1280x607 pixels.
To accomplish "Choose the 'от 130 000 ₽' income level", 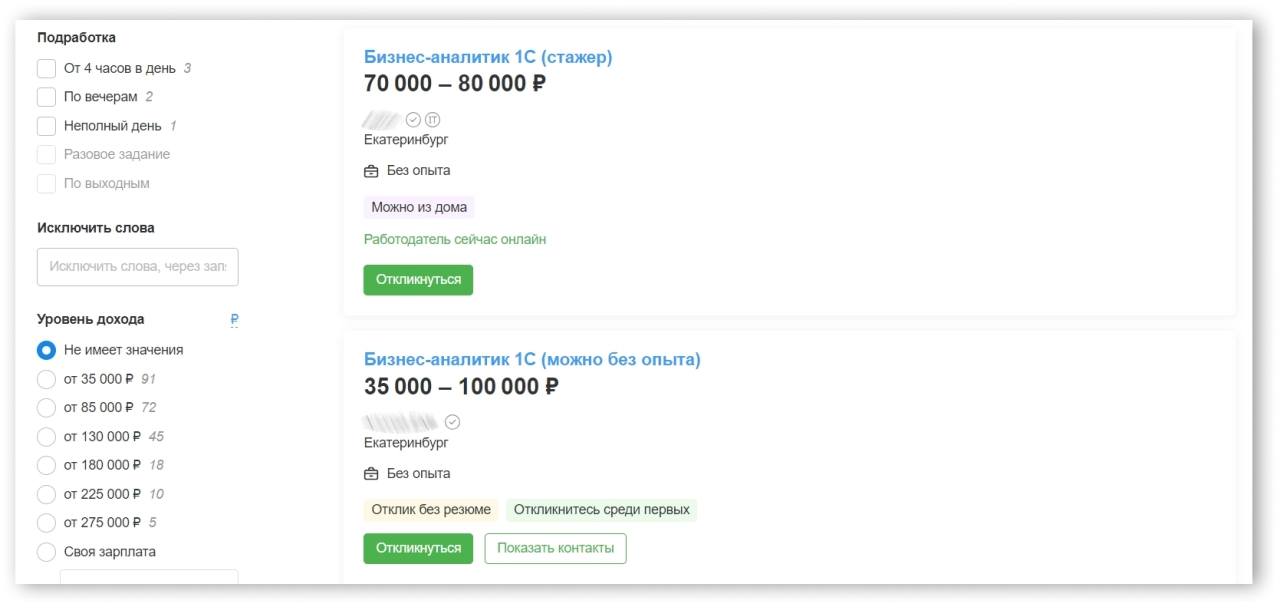I will pos(46,436).
